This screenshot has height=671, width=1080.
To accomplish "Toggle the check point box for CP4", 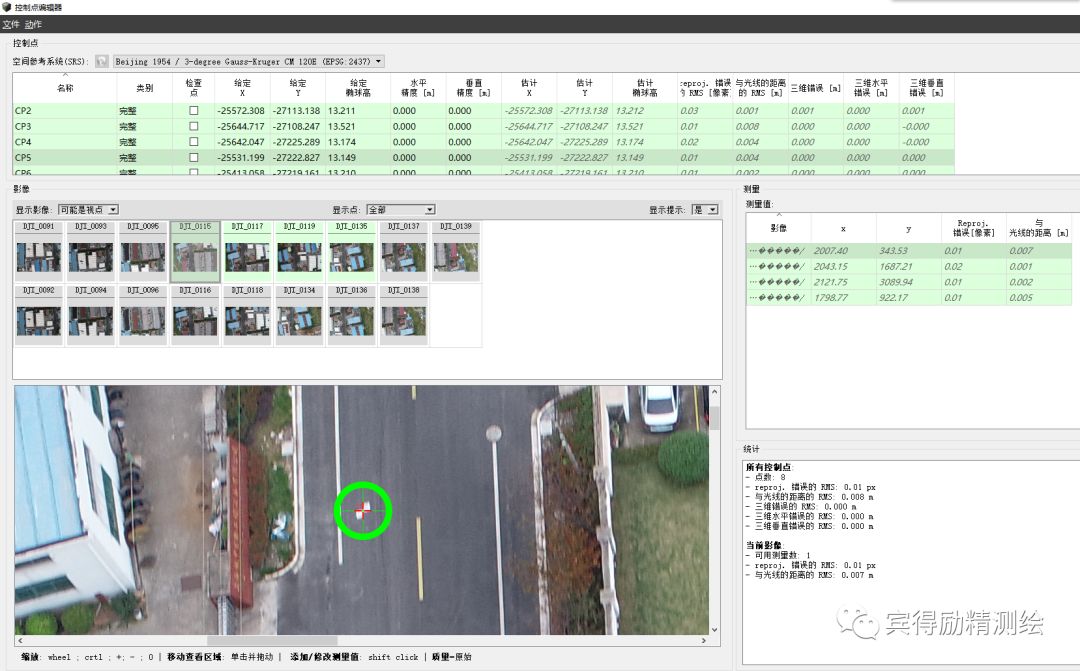I will [194, 142].
